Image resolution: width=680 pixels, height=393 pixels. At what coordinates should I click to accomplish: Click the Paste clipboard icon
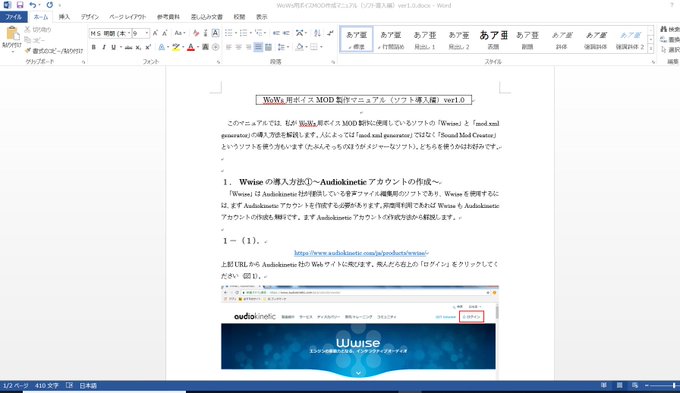(x=12, y=34)
